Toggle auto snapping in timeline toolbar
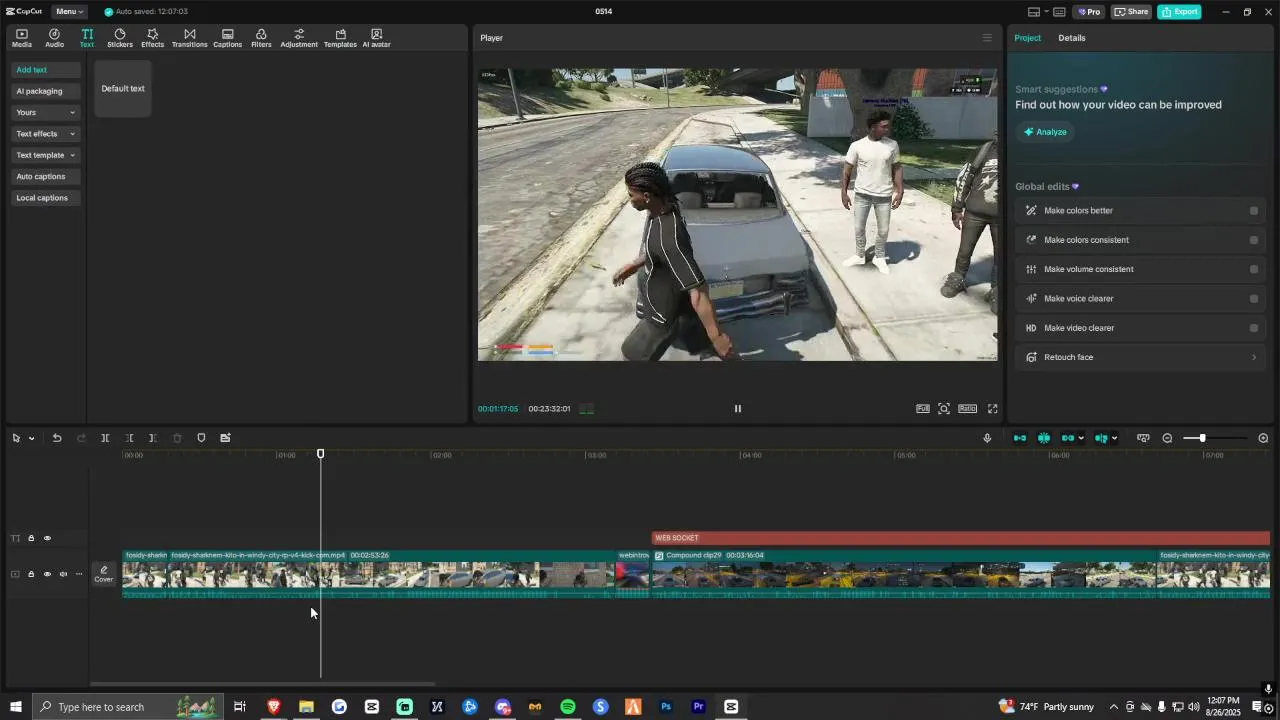This screenshot has width=1280, height=720. [x=1044, y=438]
